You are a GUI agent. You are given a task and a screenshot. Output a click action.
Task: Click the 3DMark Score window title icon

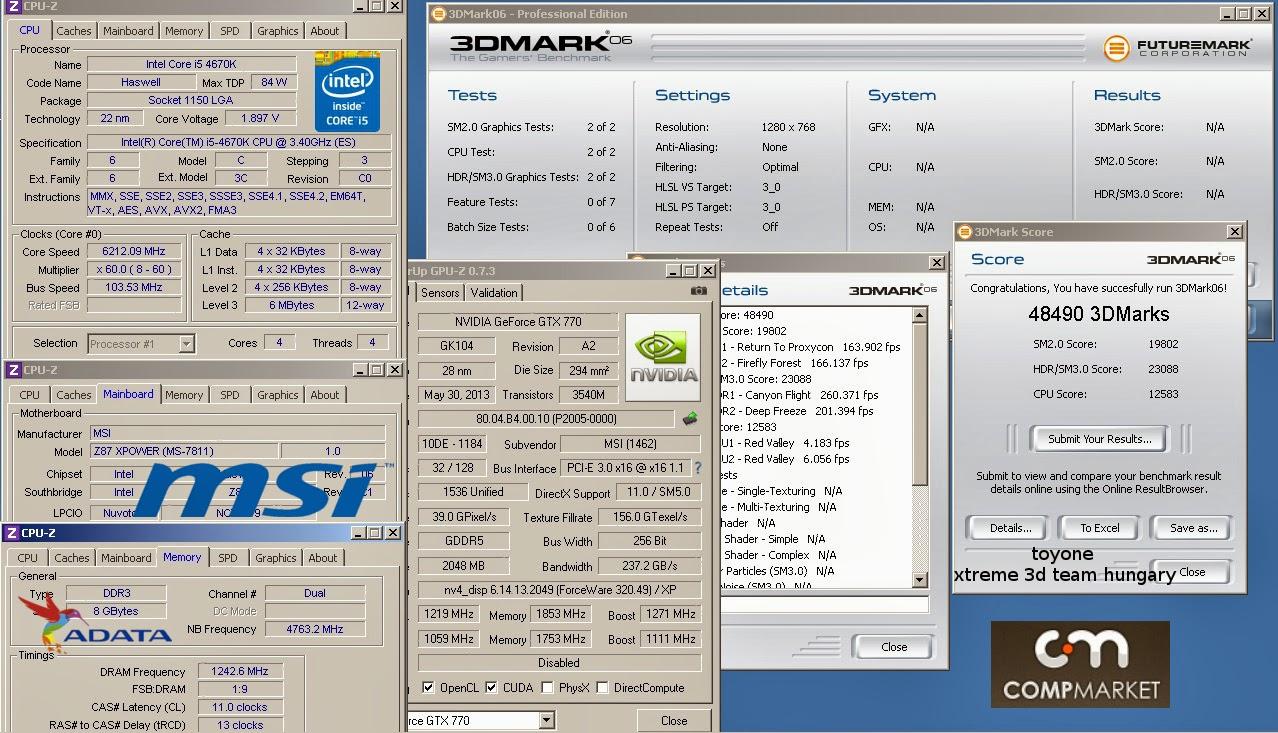click(x=964, y=232)
